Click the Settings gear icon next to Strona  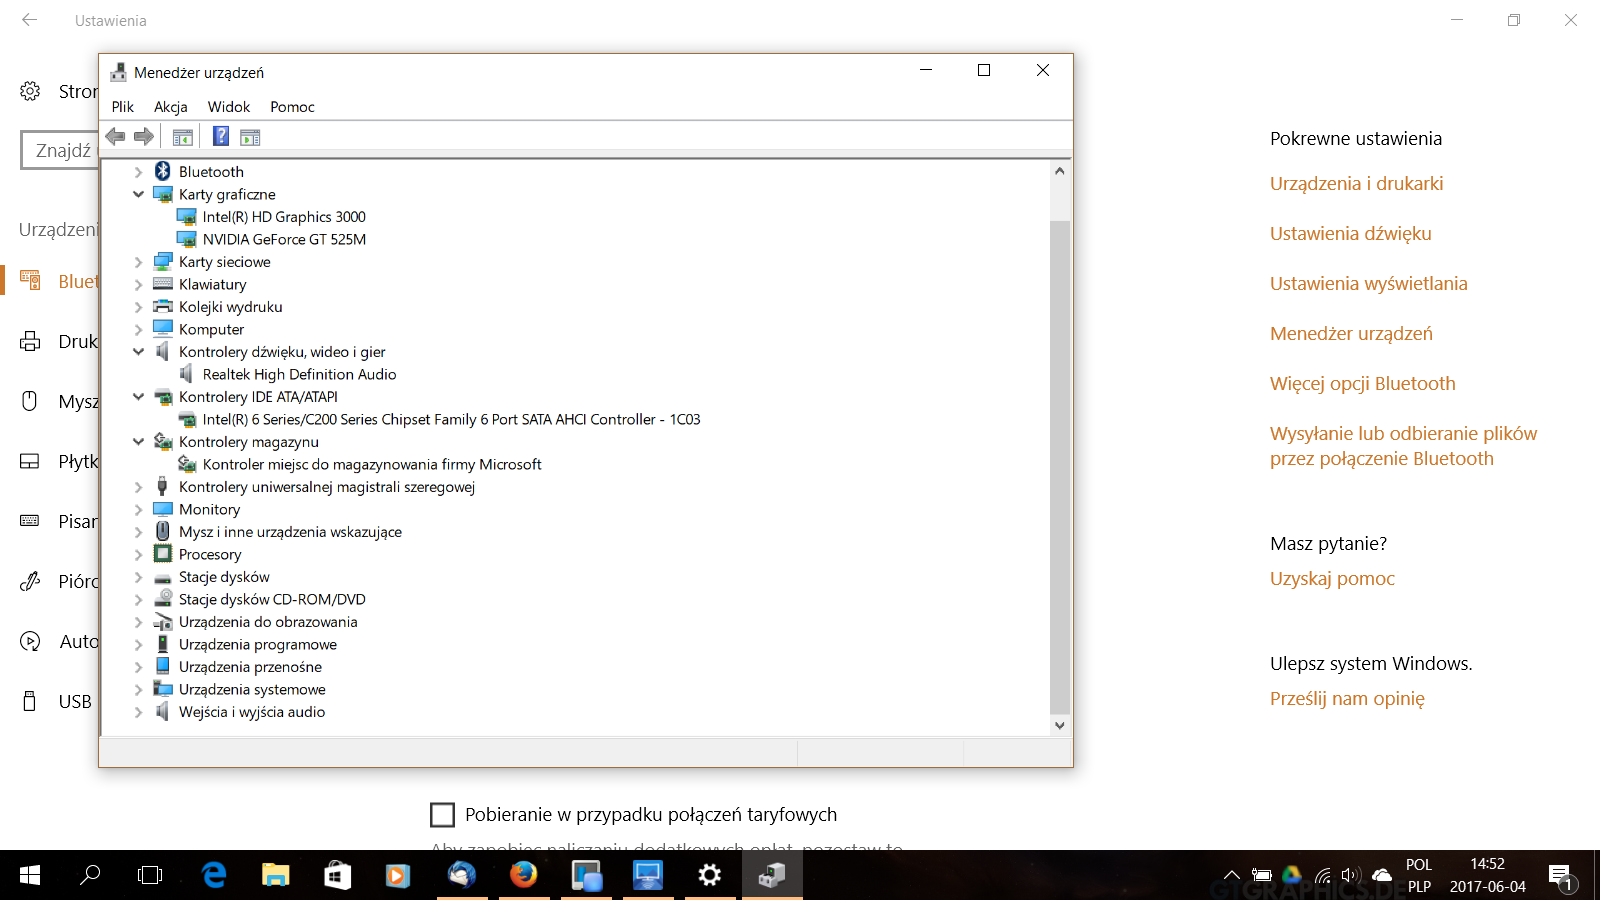(x=30, y=91)
